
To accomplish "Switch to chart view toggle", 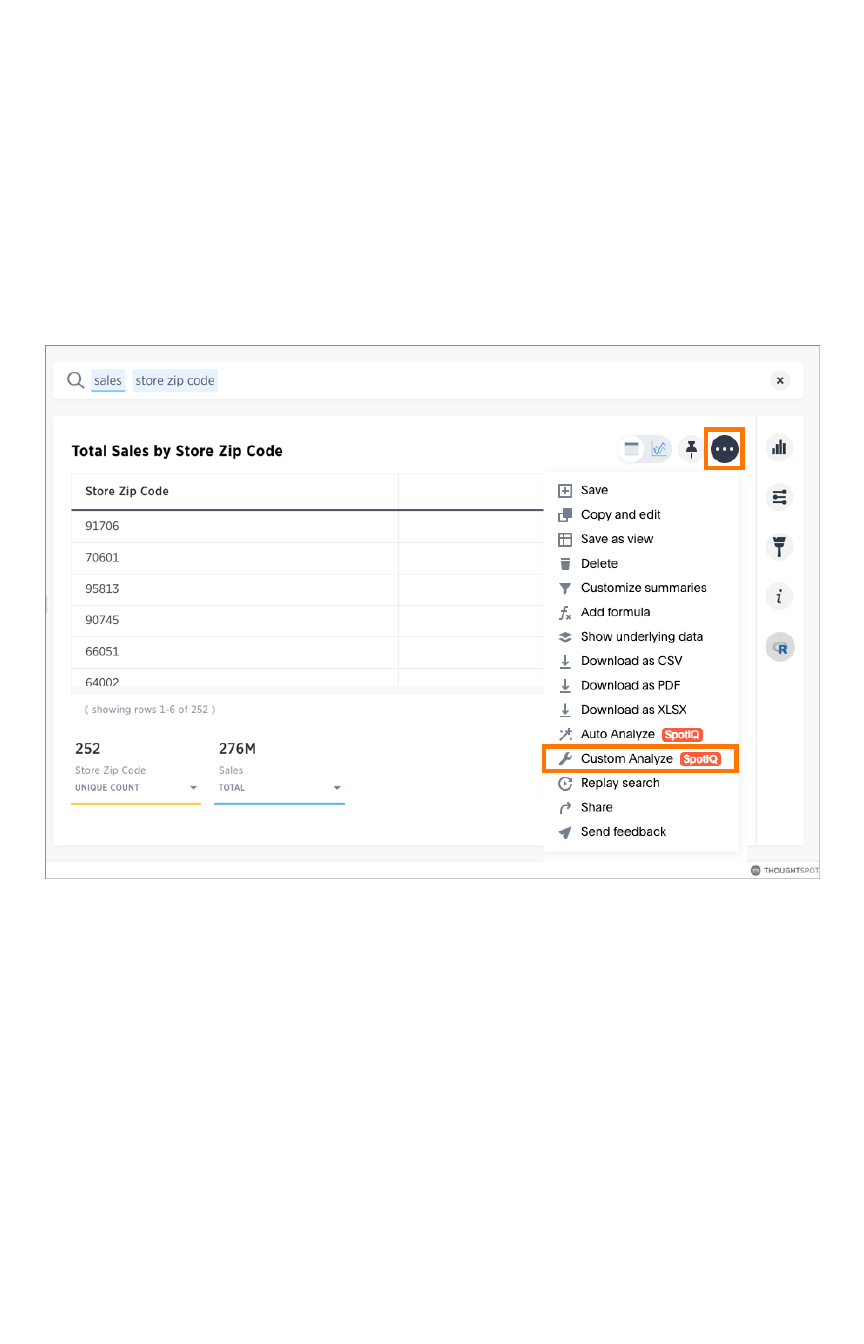I will pos(658,449).
